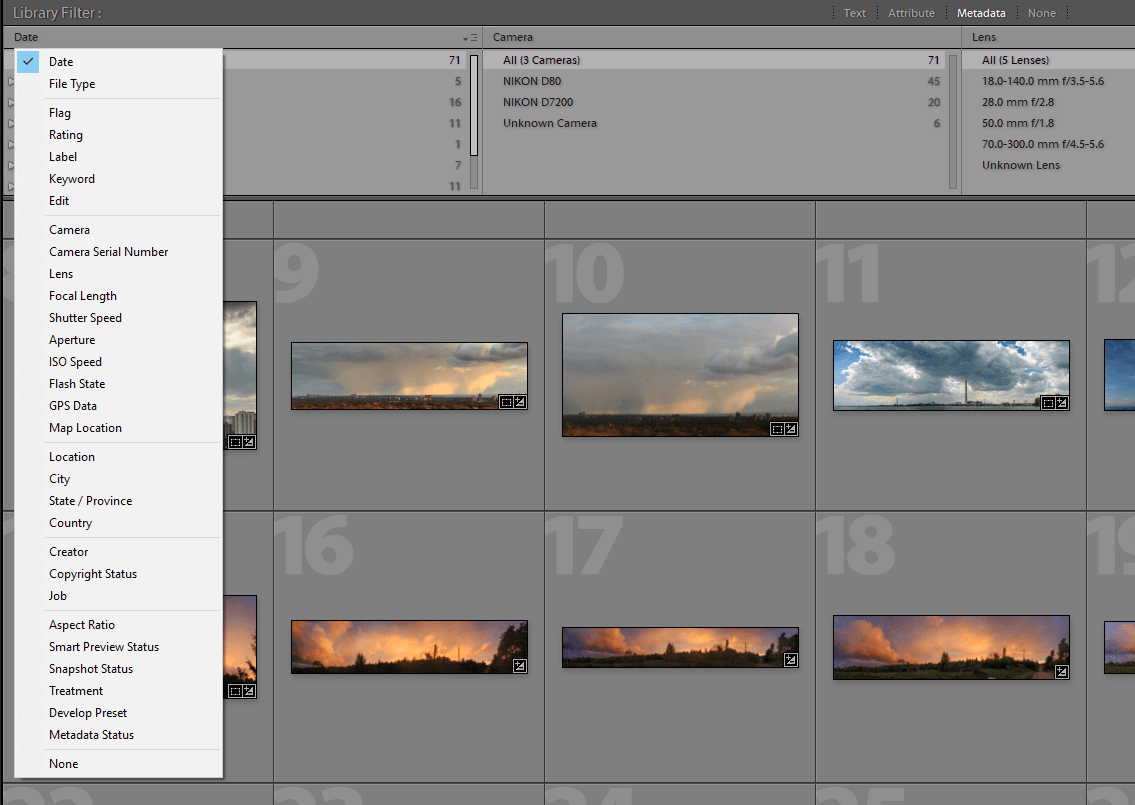
Task: Choose Flag from the filter menu
Action: [118, 113]
